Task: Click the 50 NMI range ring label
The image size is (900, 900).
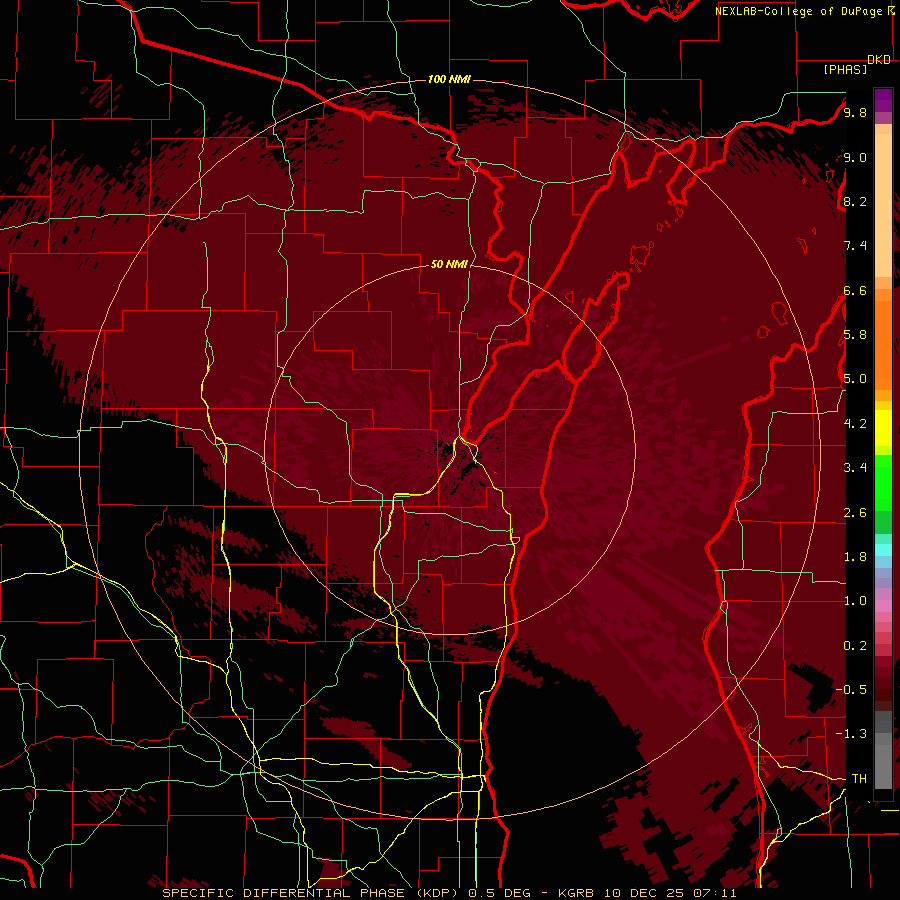Action: tap(449, 264)
